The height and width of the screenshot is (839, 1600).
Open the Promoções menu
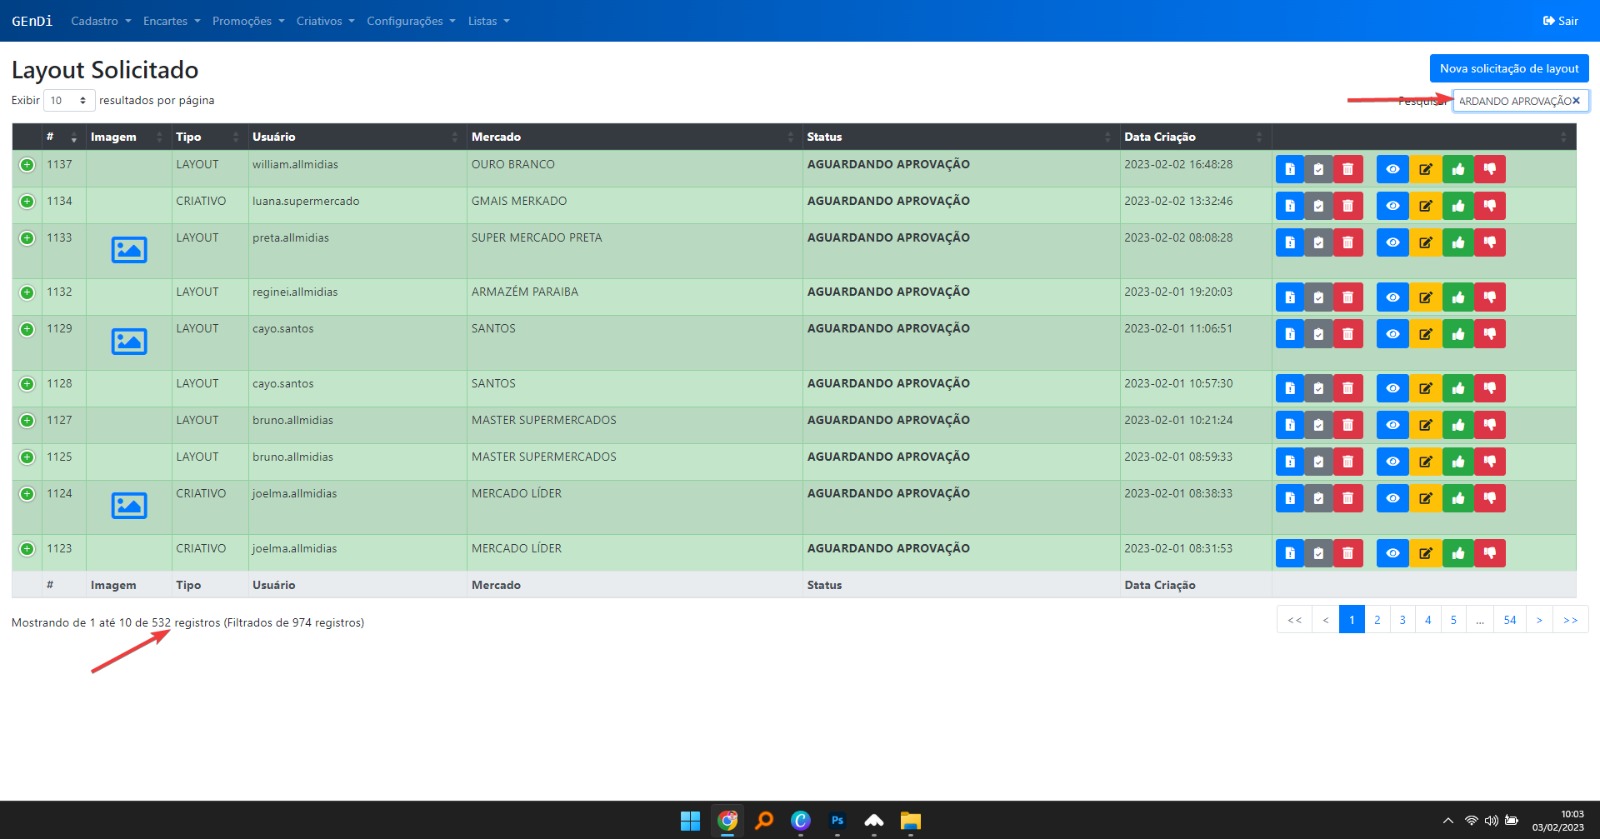click(247, 21)
